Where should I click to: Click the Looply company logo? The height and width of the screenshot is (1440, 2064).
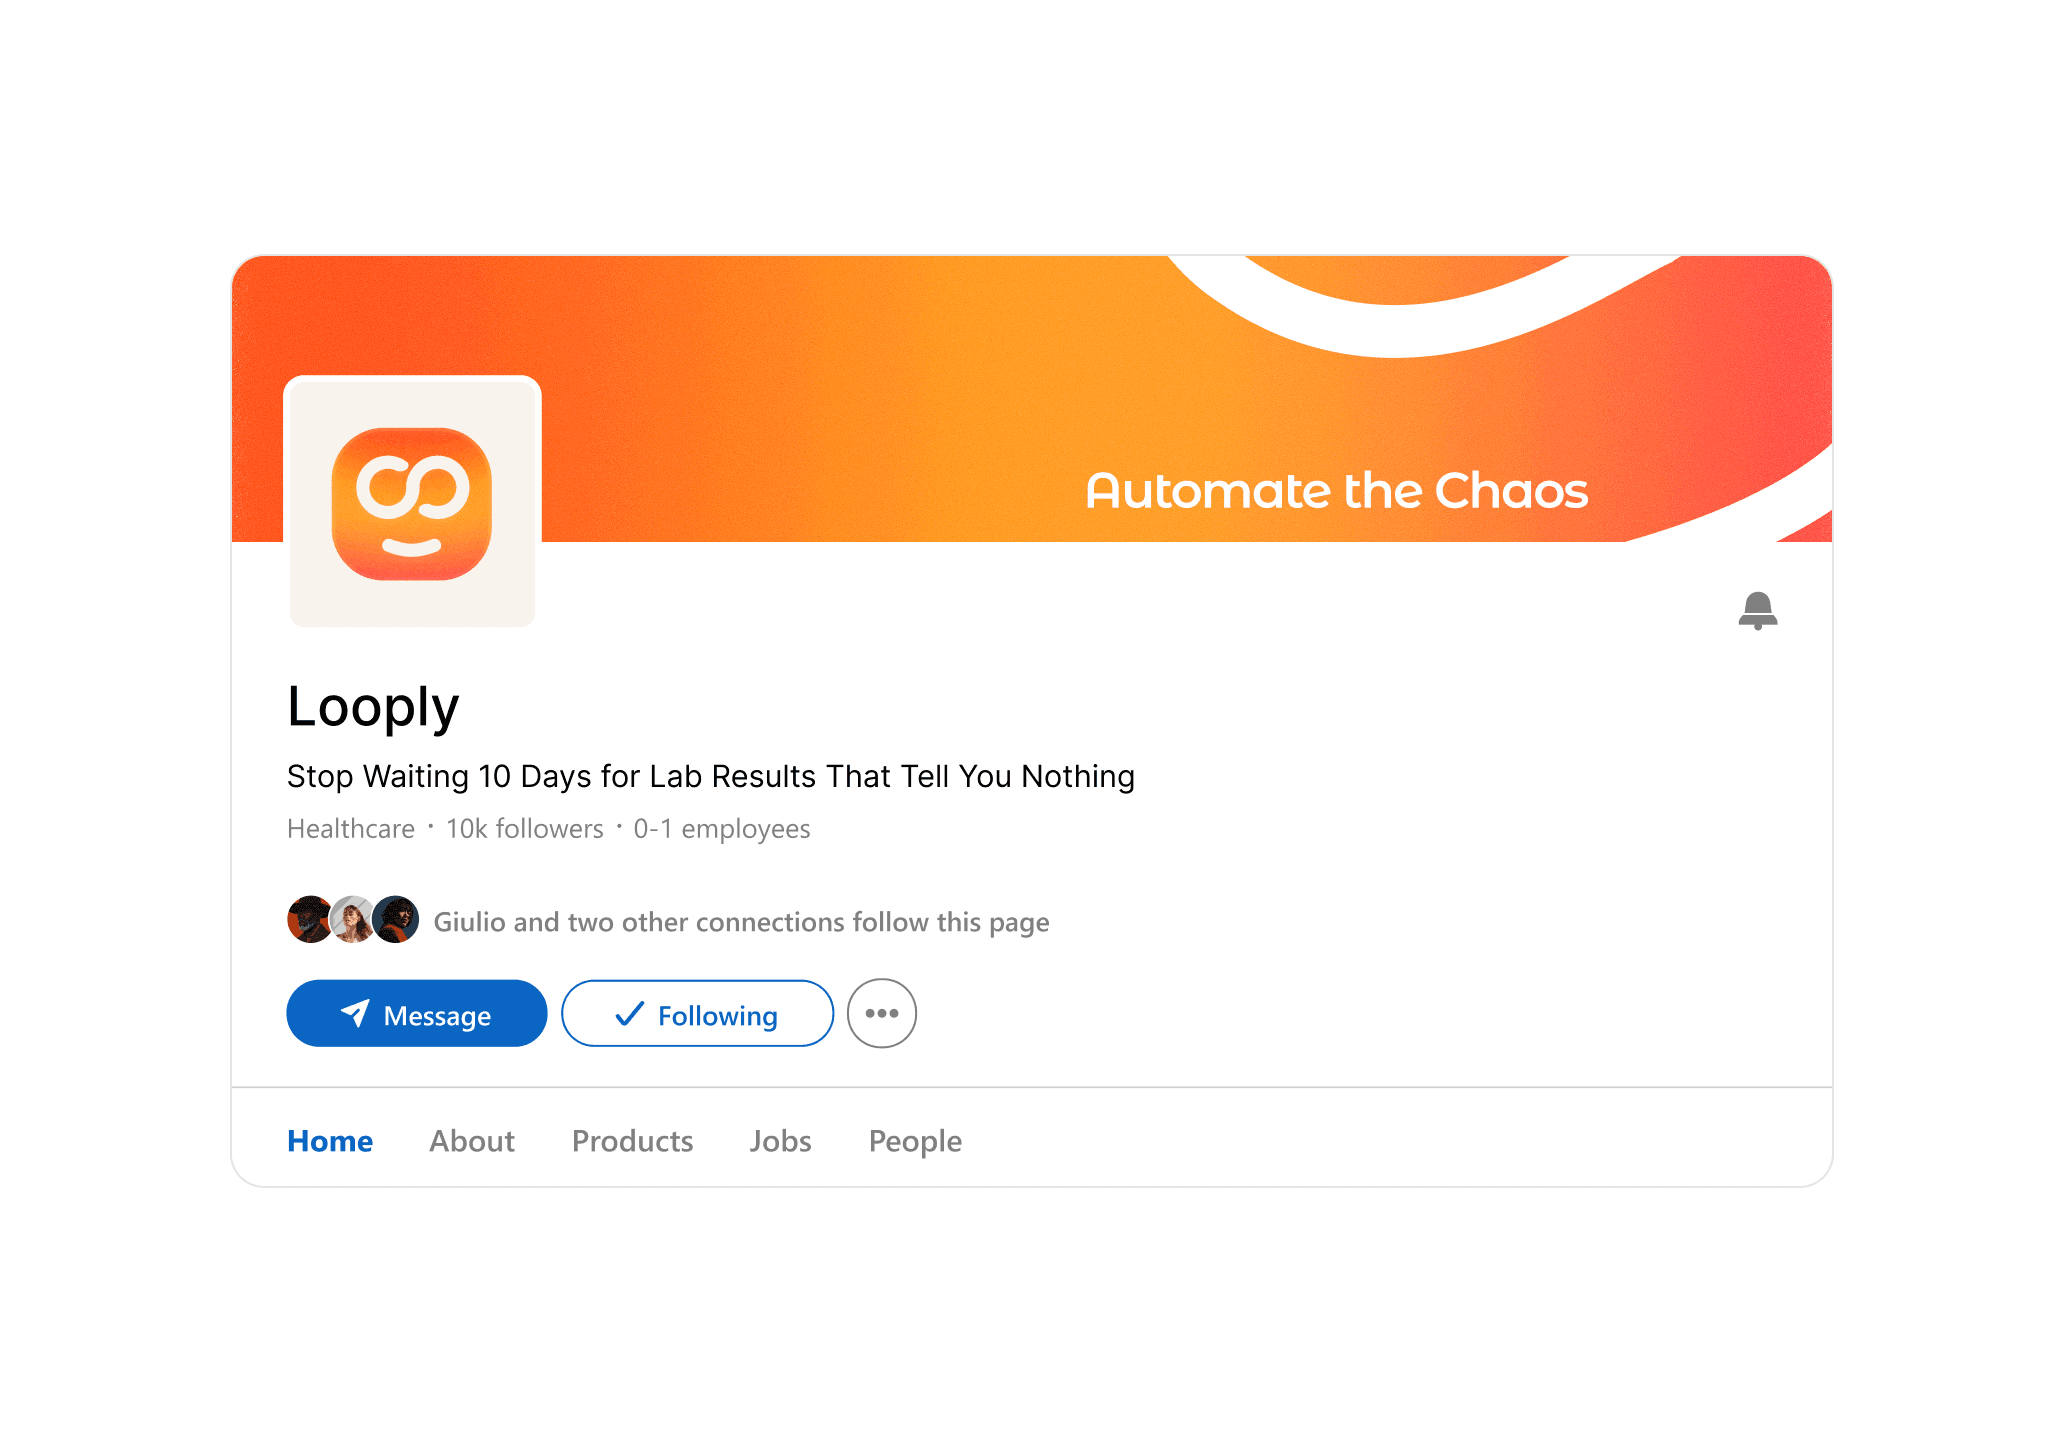pyautogui.click(x=412, y=503)
